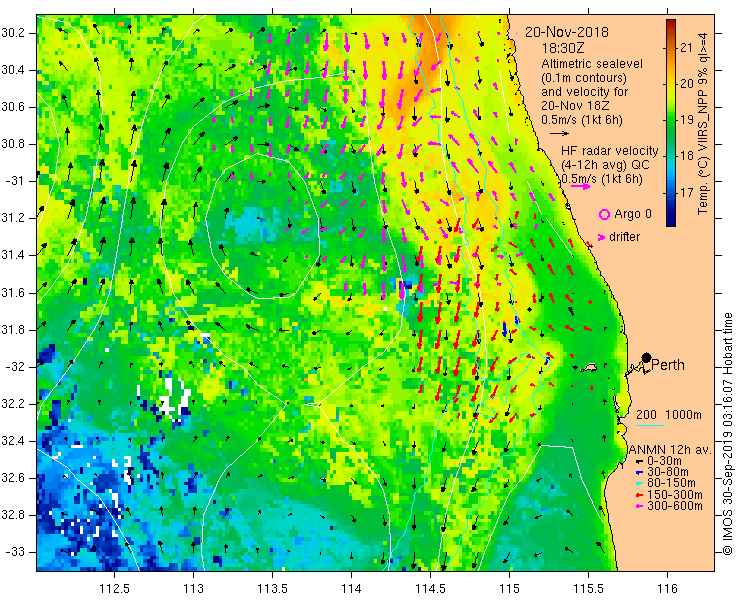Click the latitude axis label -32
This screenshot has height=600, width=740.
pyautogui.click(x=16, y=367)
